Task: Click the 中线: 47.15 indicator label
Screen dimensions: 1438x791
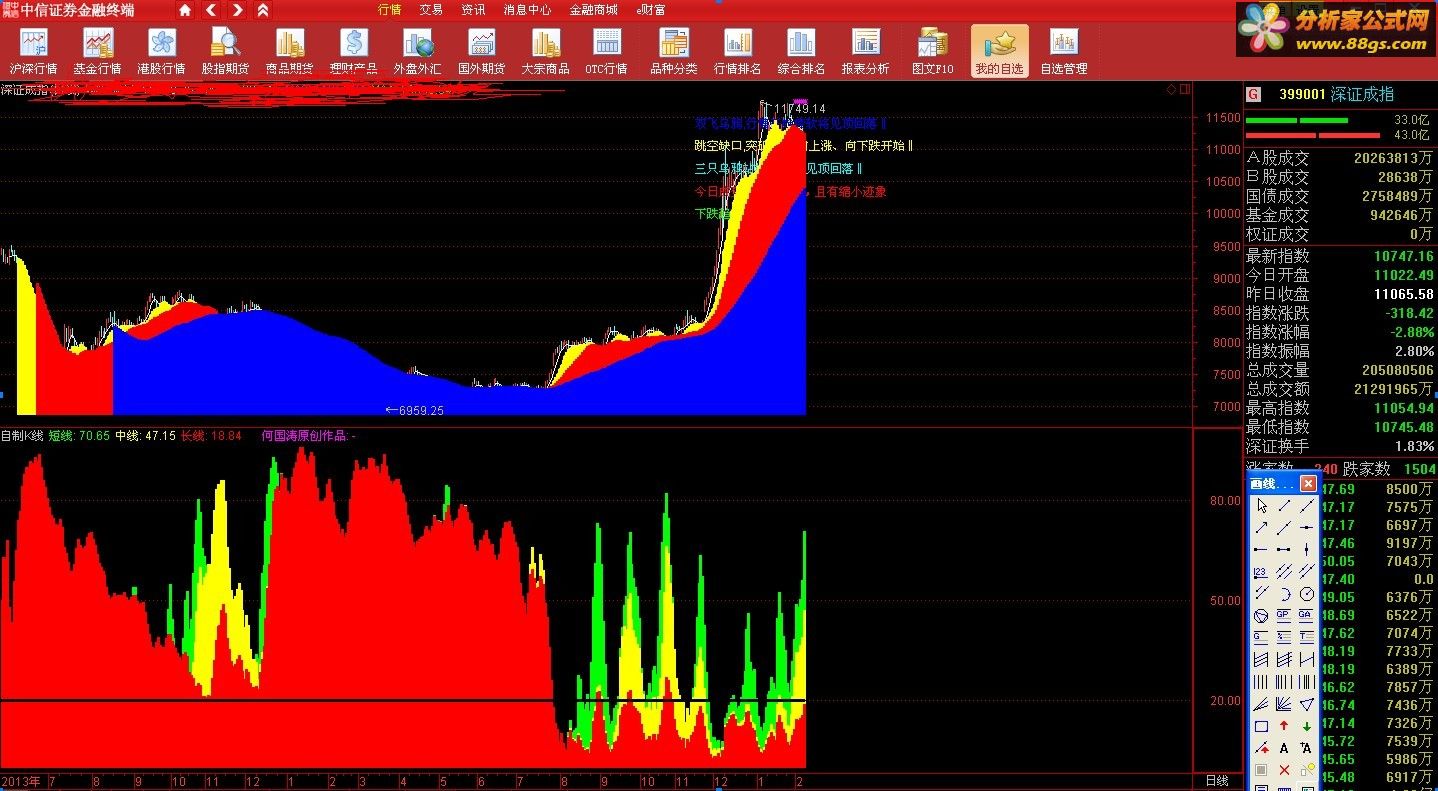Action: [145, 436]
